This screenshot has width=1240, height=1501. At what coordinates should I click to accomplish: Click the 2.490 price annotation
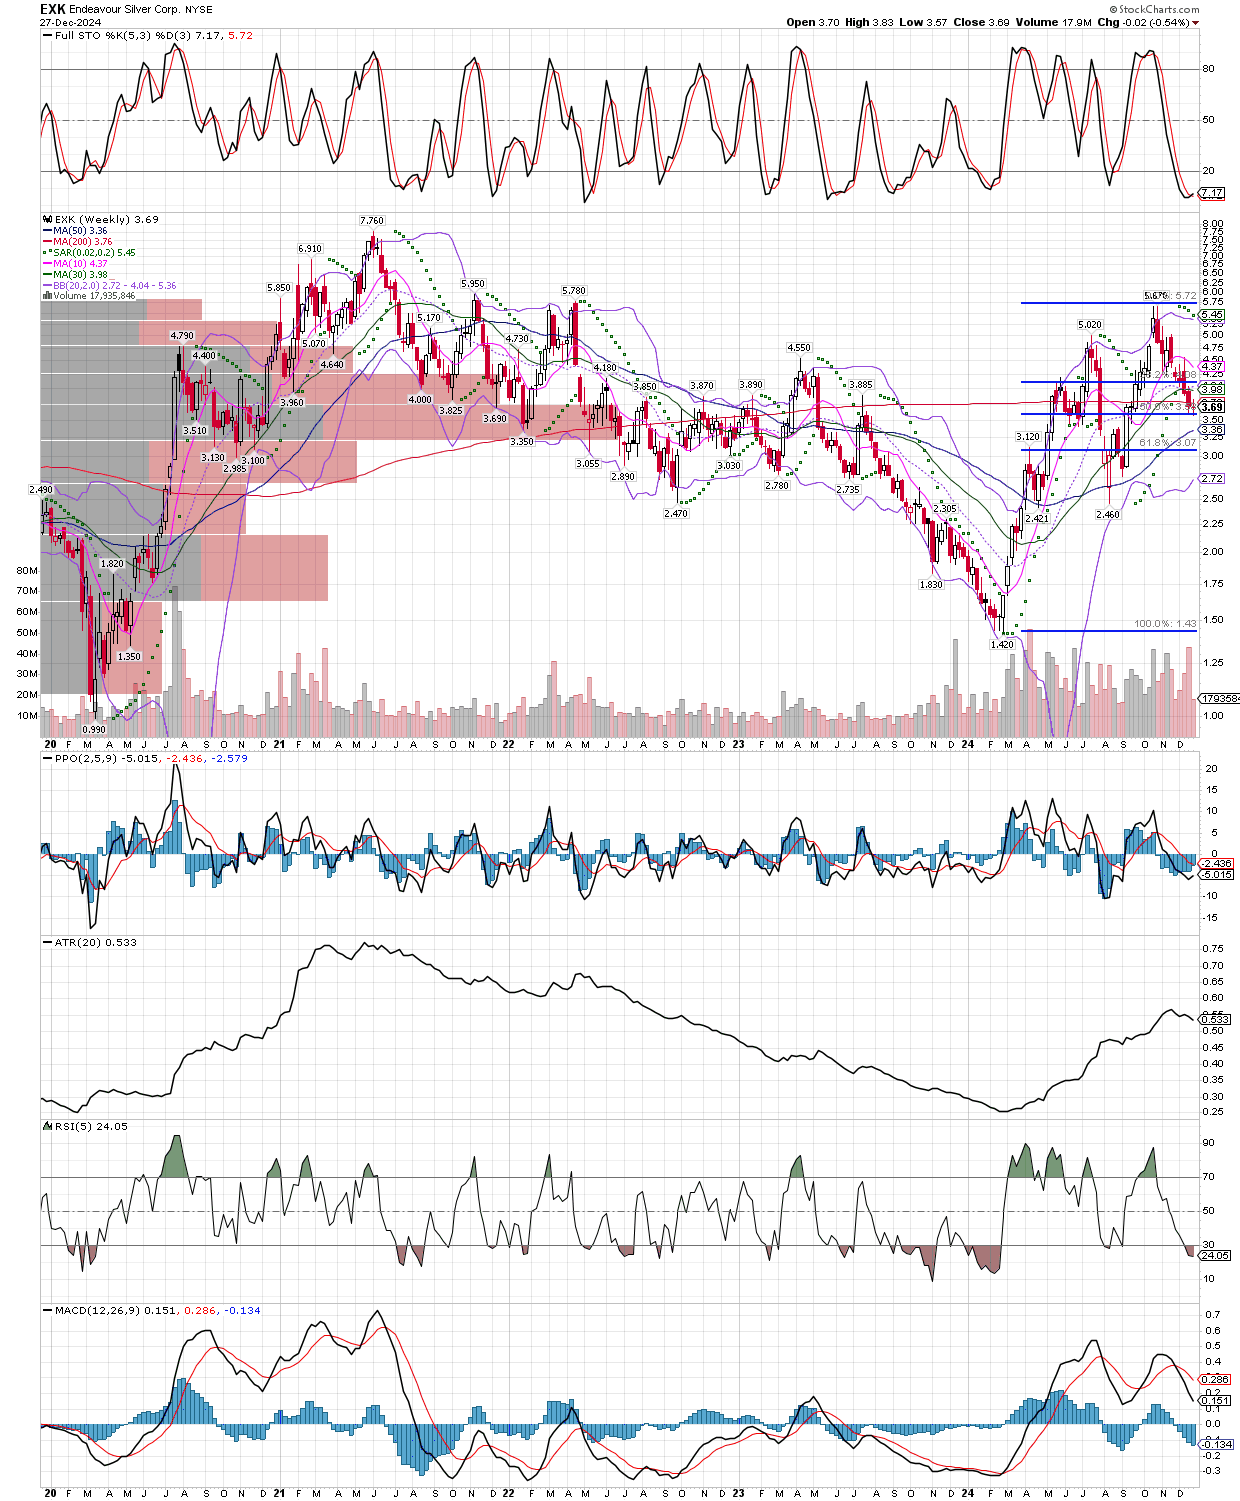pos(41,490)
